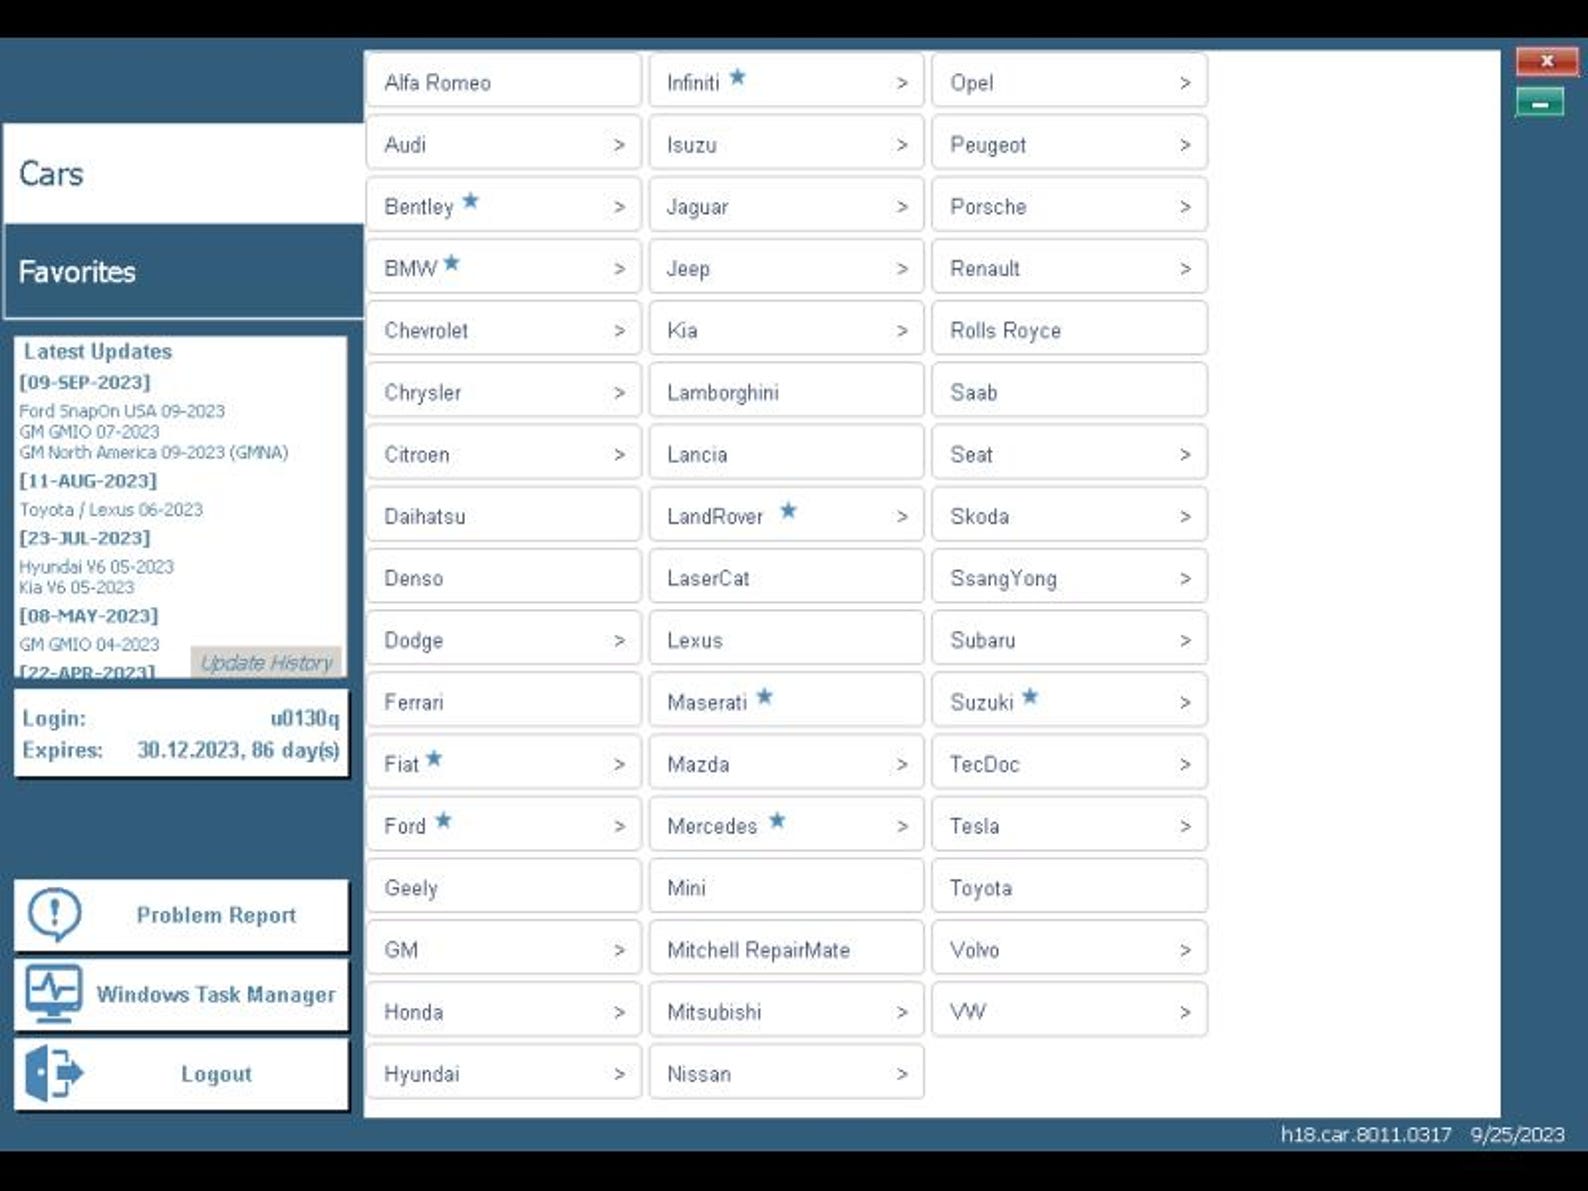This screenshot has width=1588, height=1191.
Task: Expand the Opel submenu arrow
Action: pyautogui.click(x=1185, y=83)
